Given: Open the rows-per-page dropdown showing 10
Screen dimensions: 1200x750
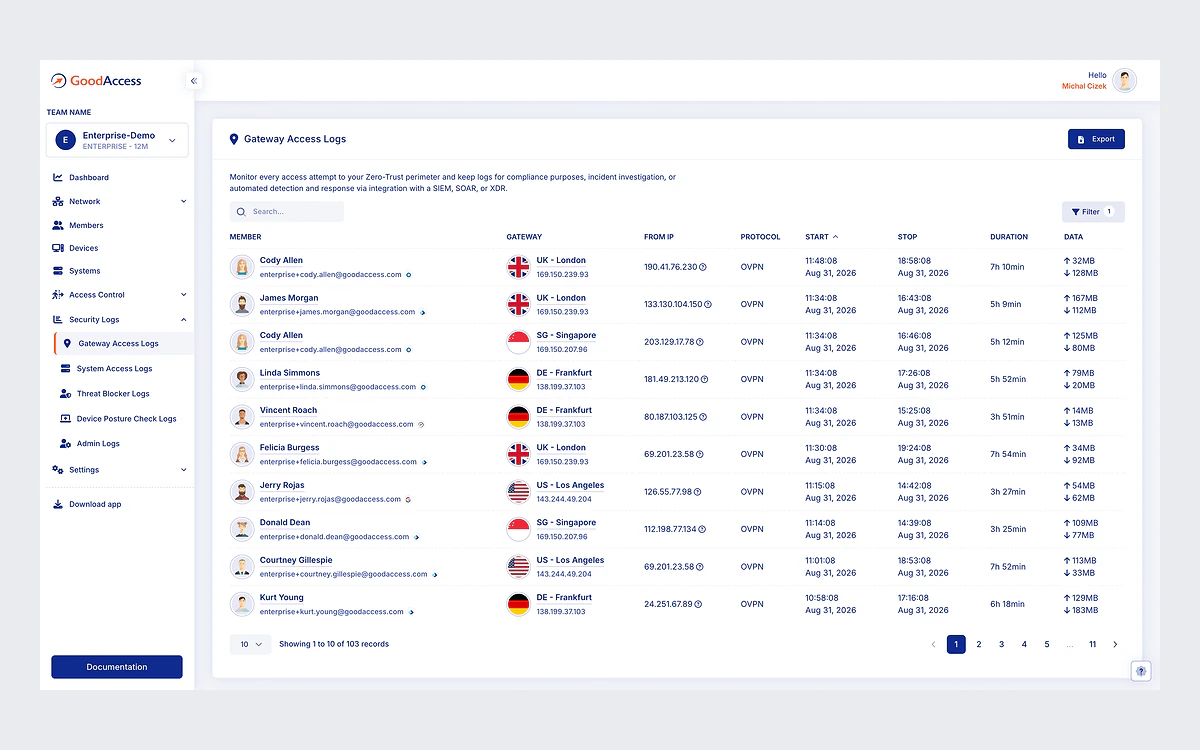Looking at the screenshot, I should tap(250, 644).
